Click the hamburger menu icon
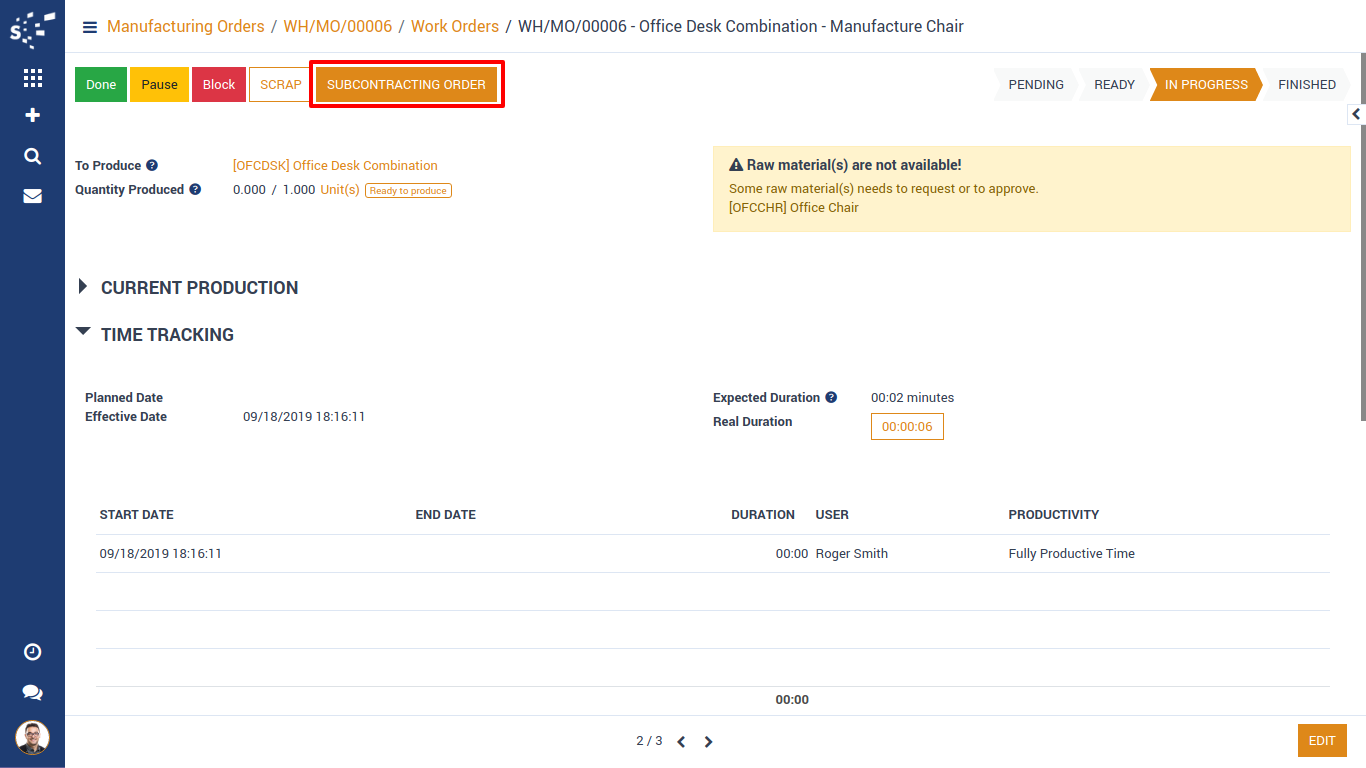The height and width of the screenshot is (768, 1366). tap(90, 27)
